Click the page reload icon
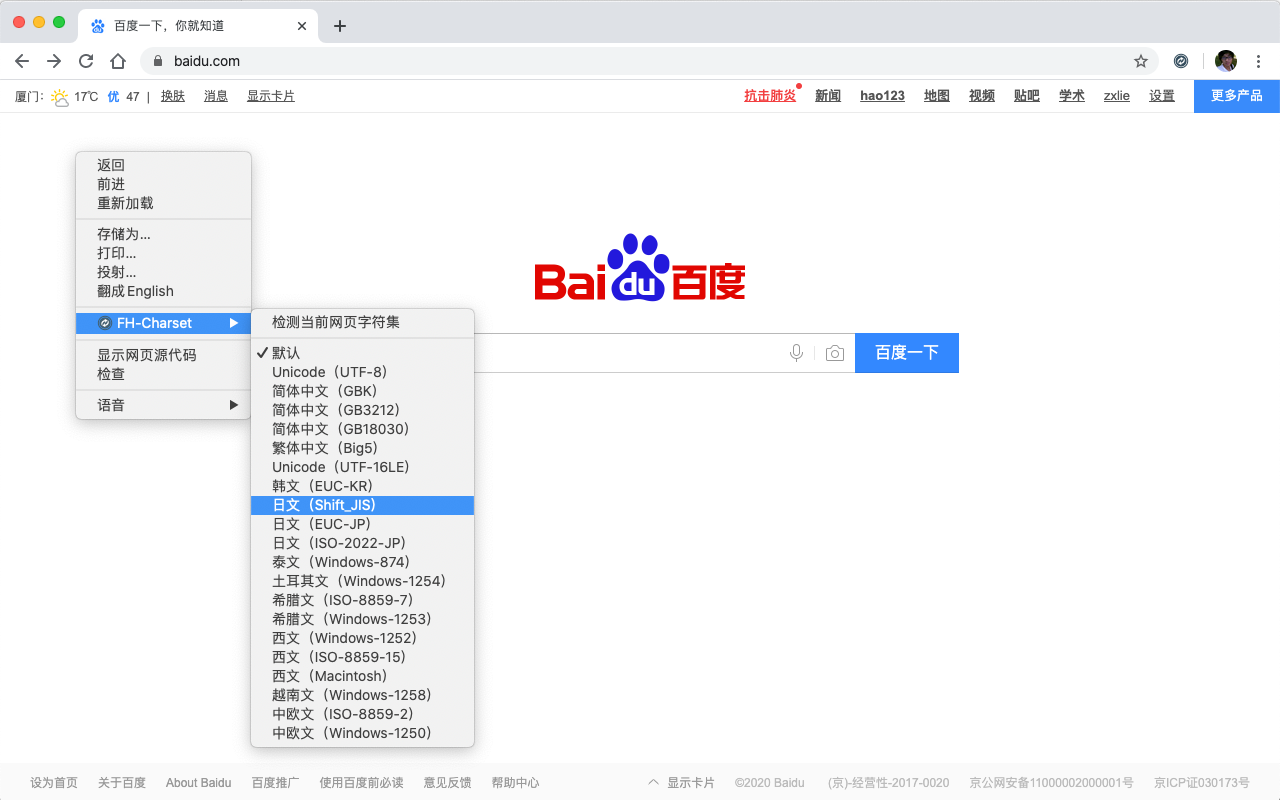 pos(86,61)
